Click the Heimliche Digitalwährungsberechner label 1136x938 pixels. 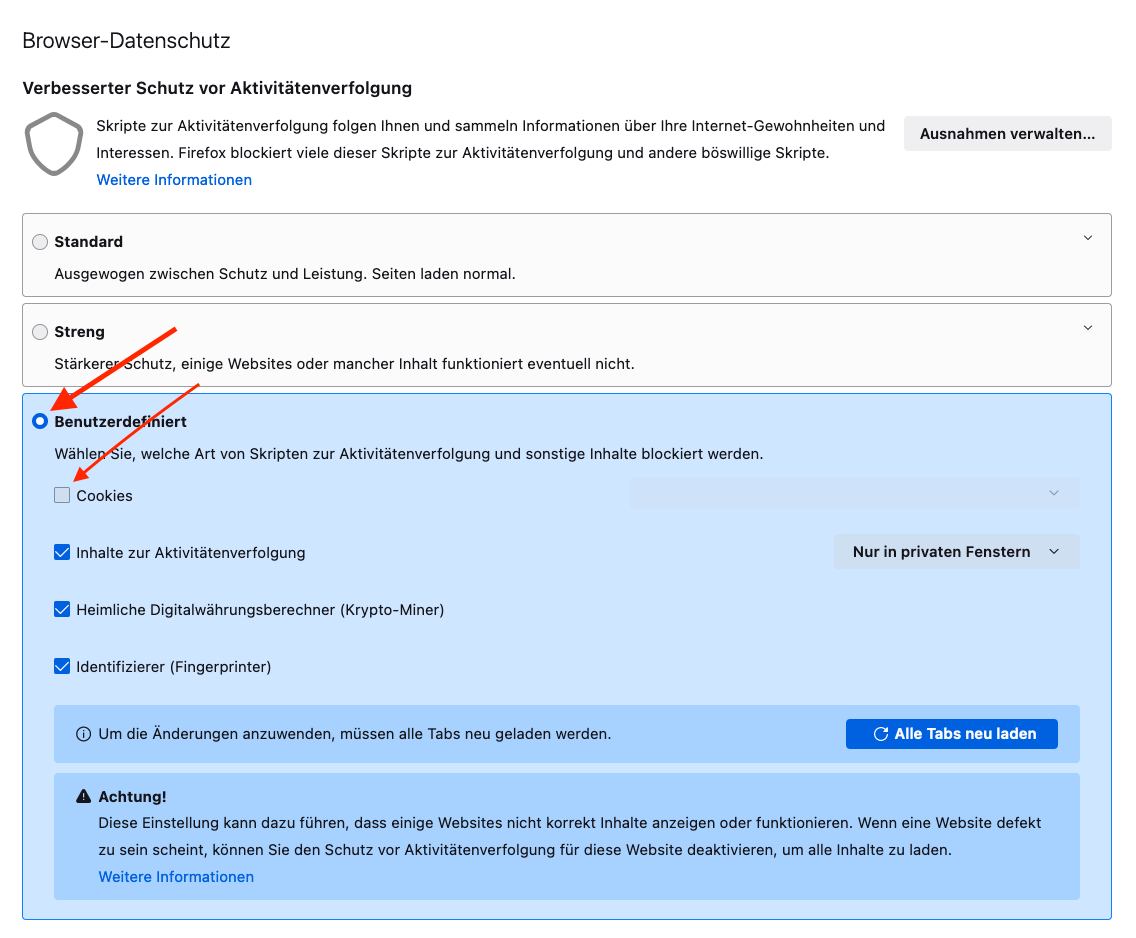click(x=260, y=610)
